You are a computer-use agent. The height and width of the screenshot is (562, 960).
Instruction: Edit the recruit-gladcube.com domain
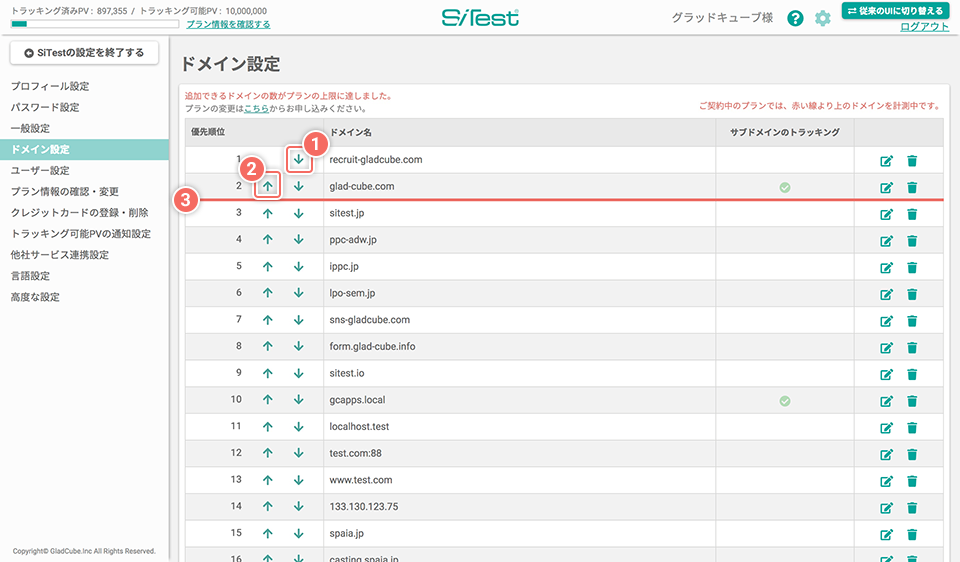point(886,161)
